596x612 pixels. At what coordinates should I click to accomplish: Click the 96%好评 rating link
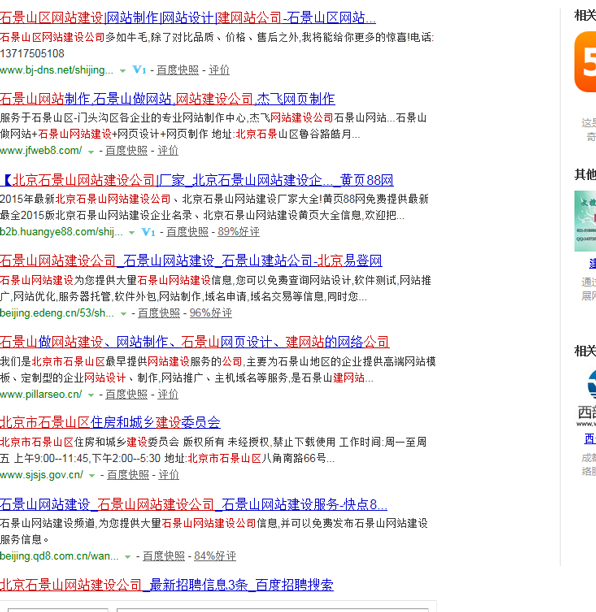(211, 313)
